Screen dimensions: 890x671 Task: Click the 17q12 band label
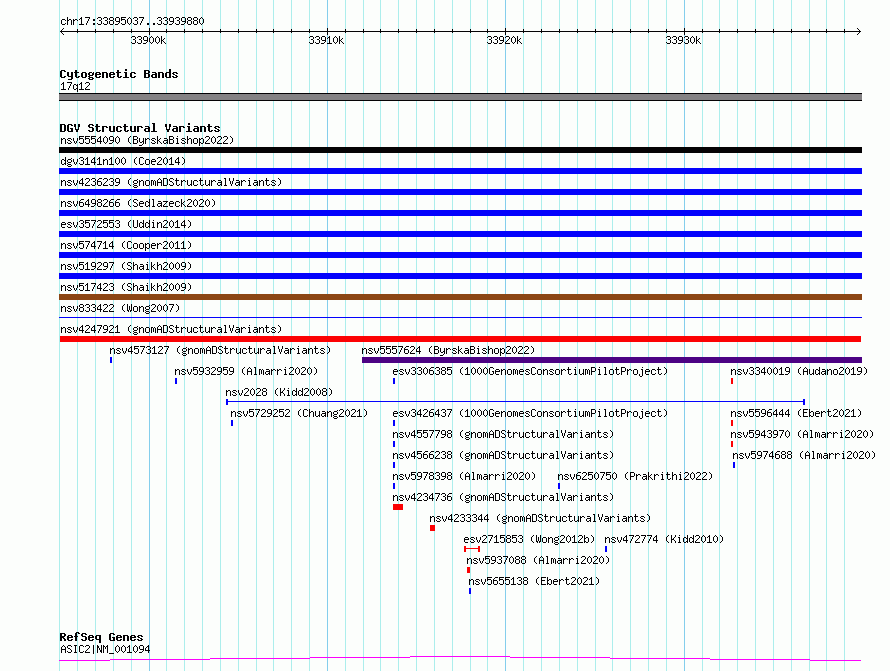pos(75,86)
